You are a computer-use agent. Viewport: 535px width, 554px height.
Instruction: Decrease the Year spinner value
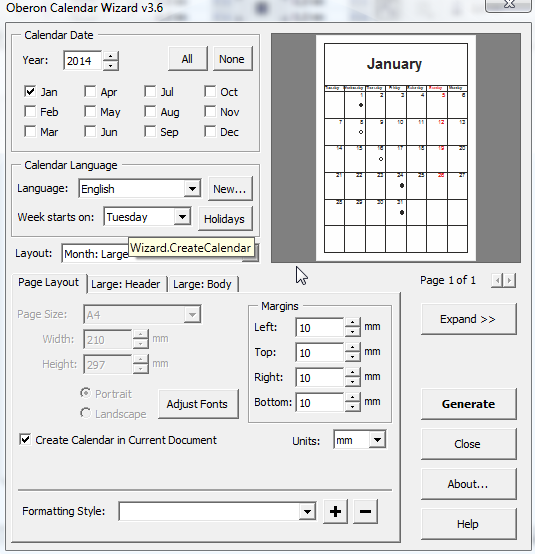(x=111, y=65)
